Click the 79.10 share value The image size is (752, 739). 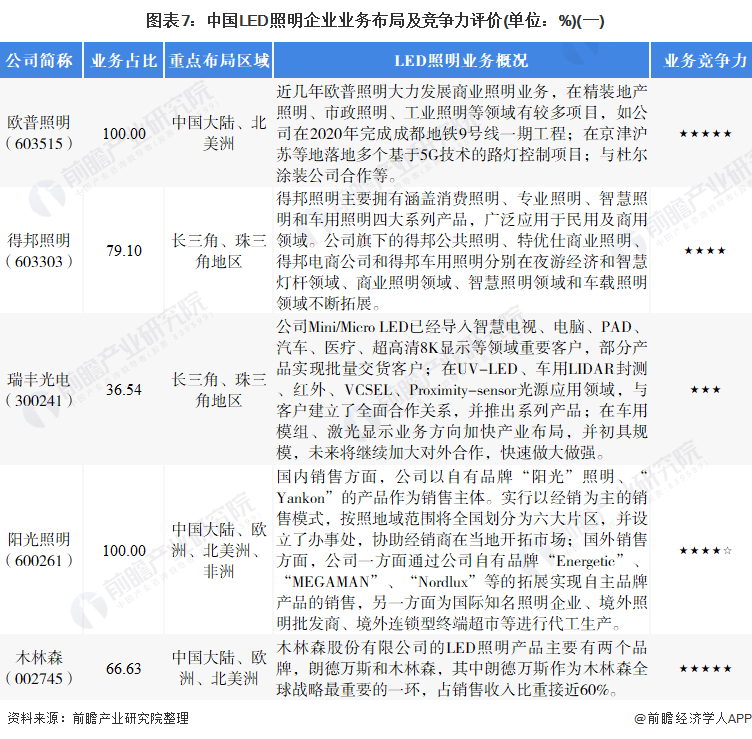pyautogui.click(x=124, y=251)
